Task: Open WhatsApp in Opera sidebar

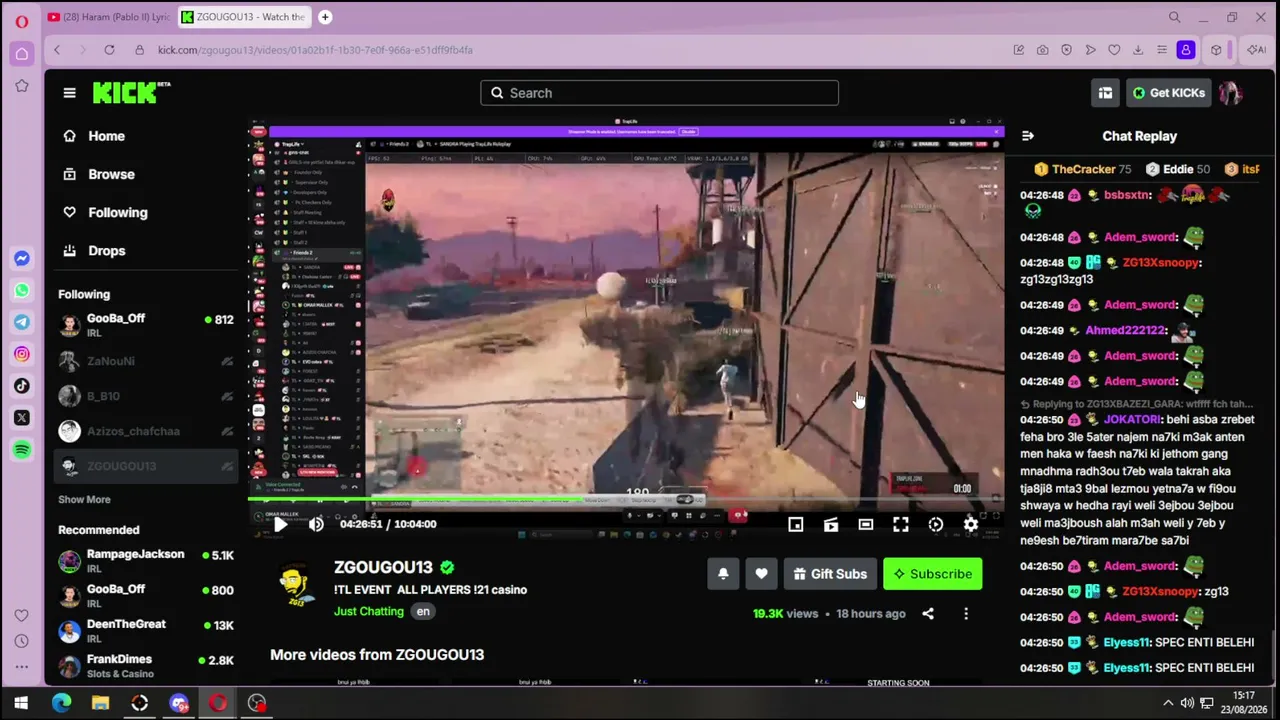Action: pos(21,291)
